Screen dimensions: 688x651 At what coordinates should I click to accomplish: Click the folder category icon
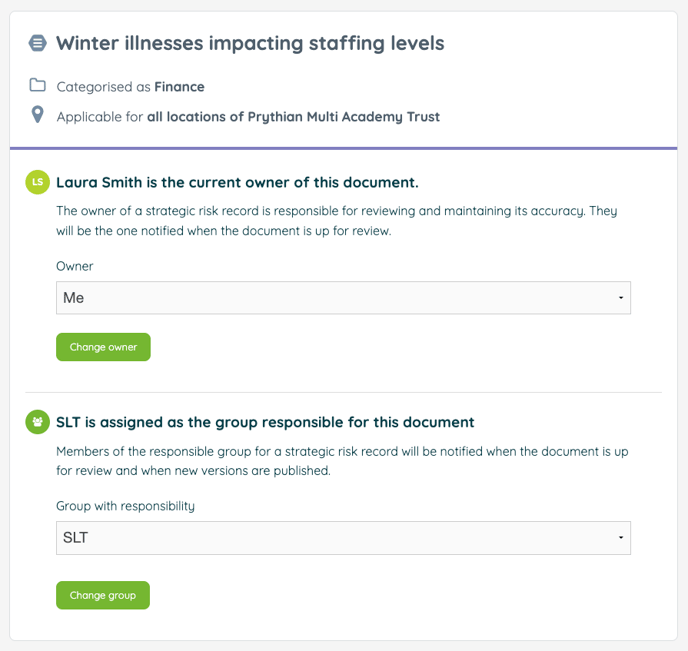[x=38, y=85]
